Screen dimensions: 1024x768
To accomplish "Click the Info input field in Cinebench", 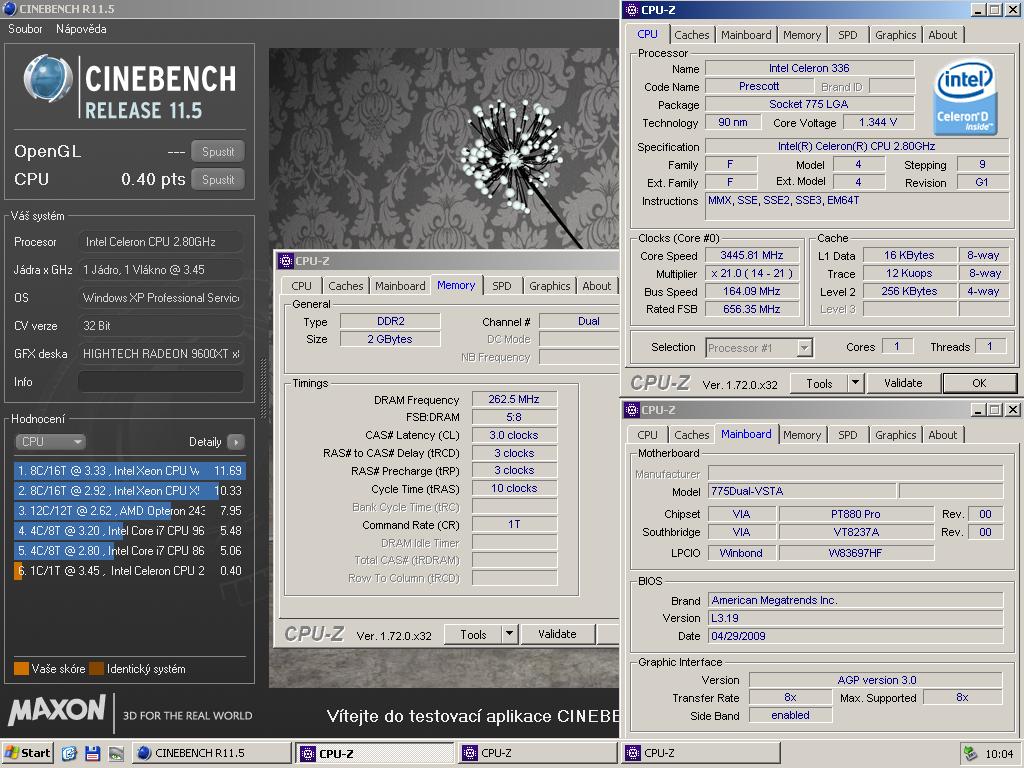I will pyautogui.click(x=161, y=382).
